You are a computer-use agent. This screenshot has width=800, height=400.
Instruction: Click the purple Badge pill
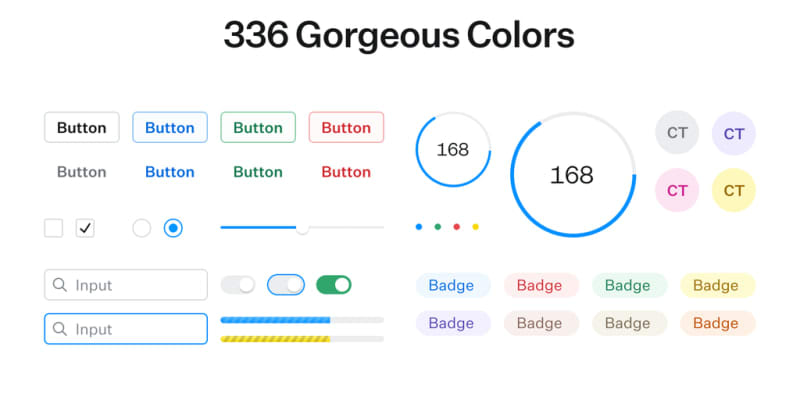point(452,323)
